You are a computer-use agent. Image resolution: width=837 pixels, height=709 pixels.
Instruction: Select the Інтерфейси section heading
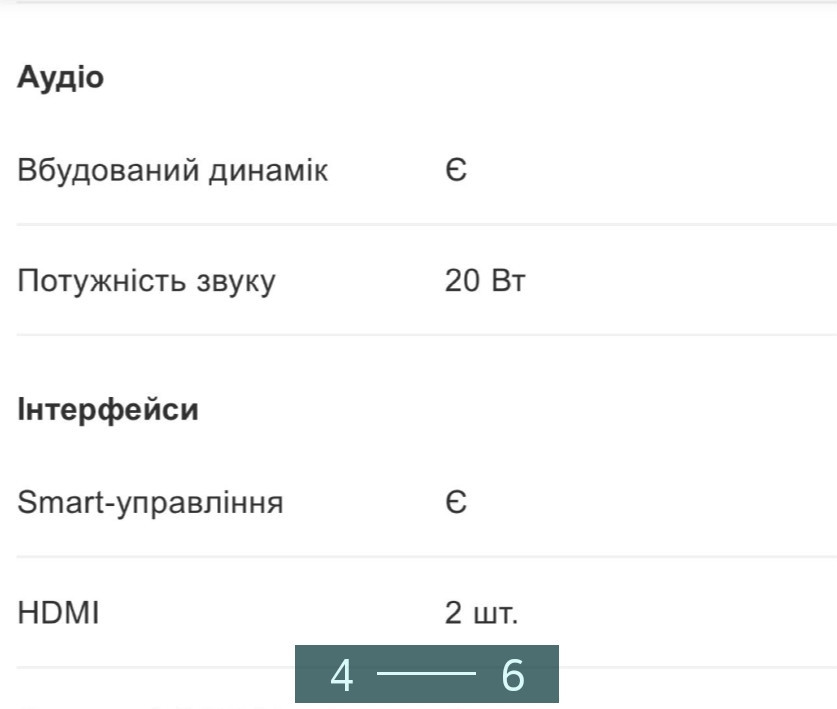104,408
